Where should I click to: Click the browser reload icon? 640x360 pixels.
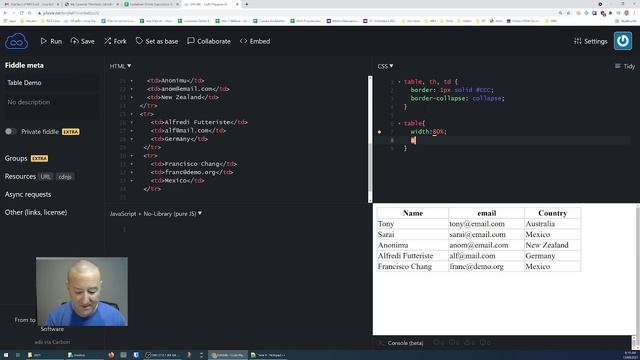point(22,13)
